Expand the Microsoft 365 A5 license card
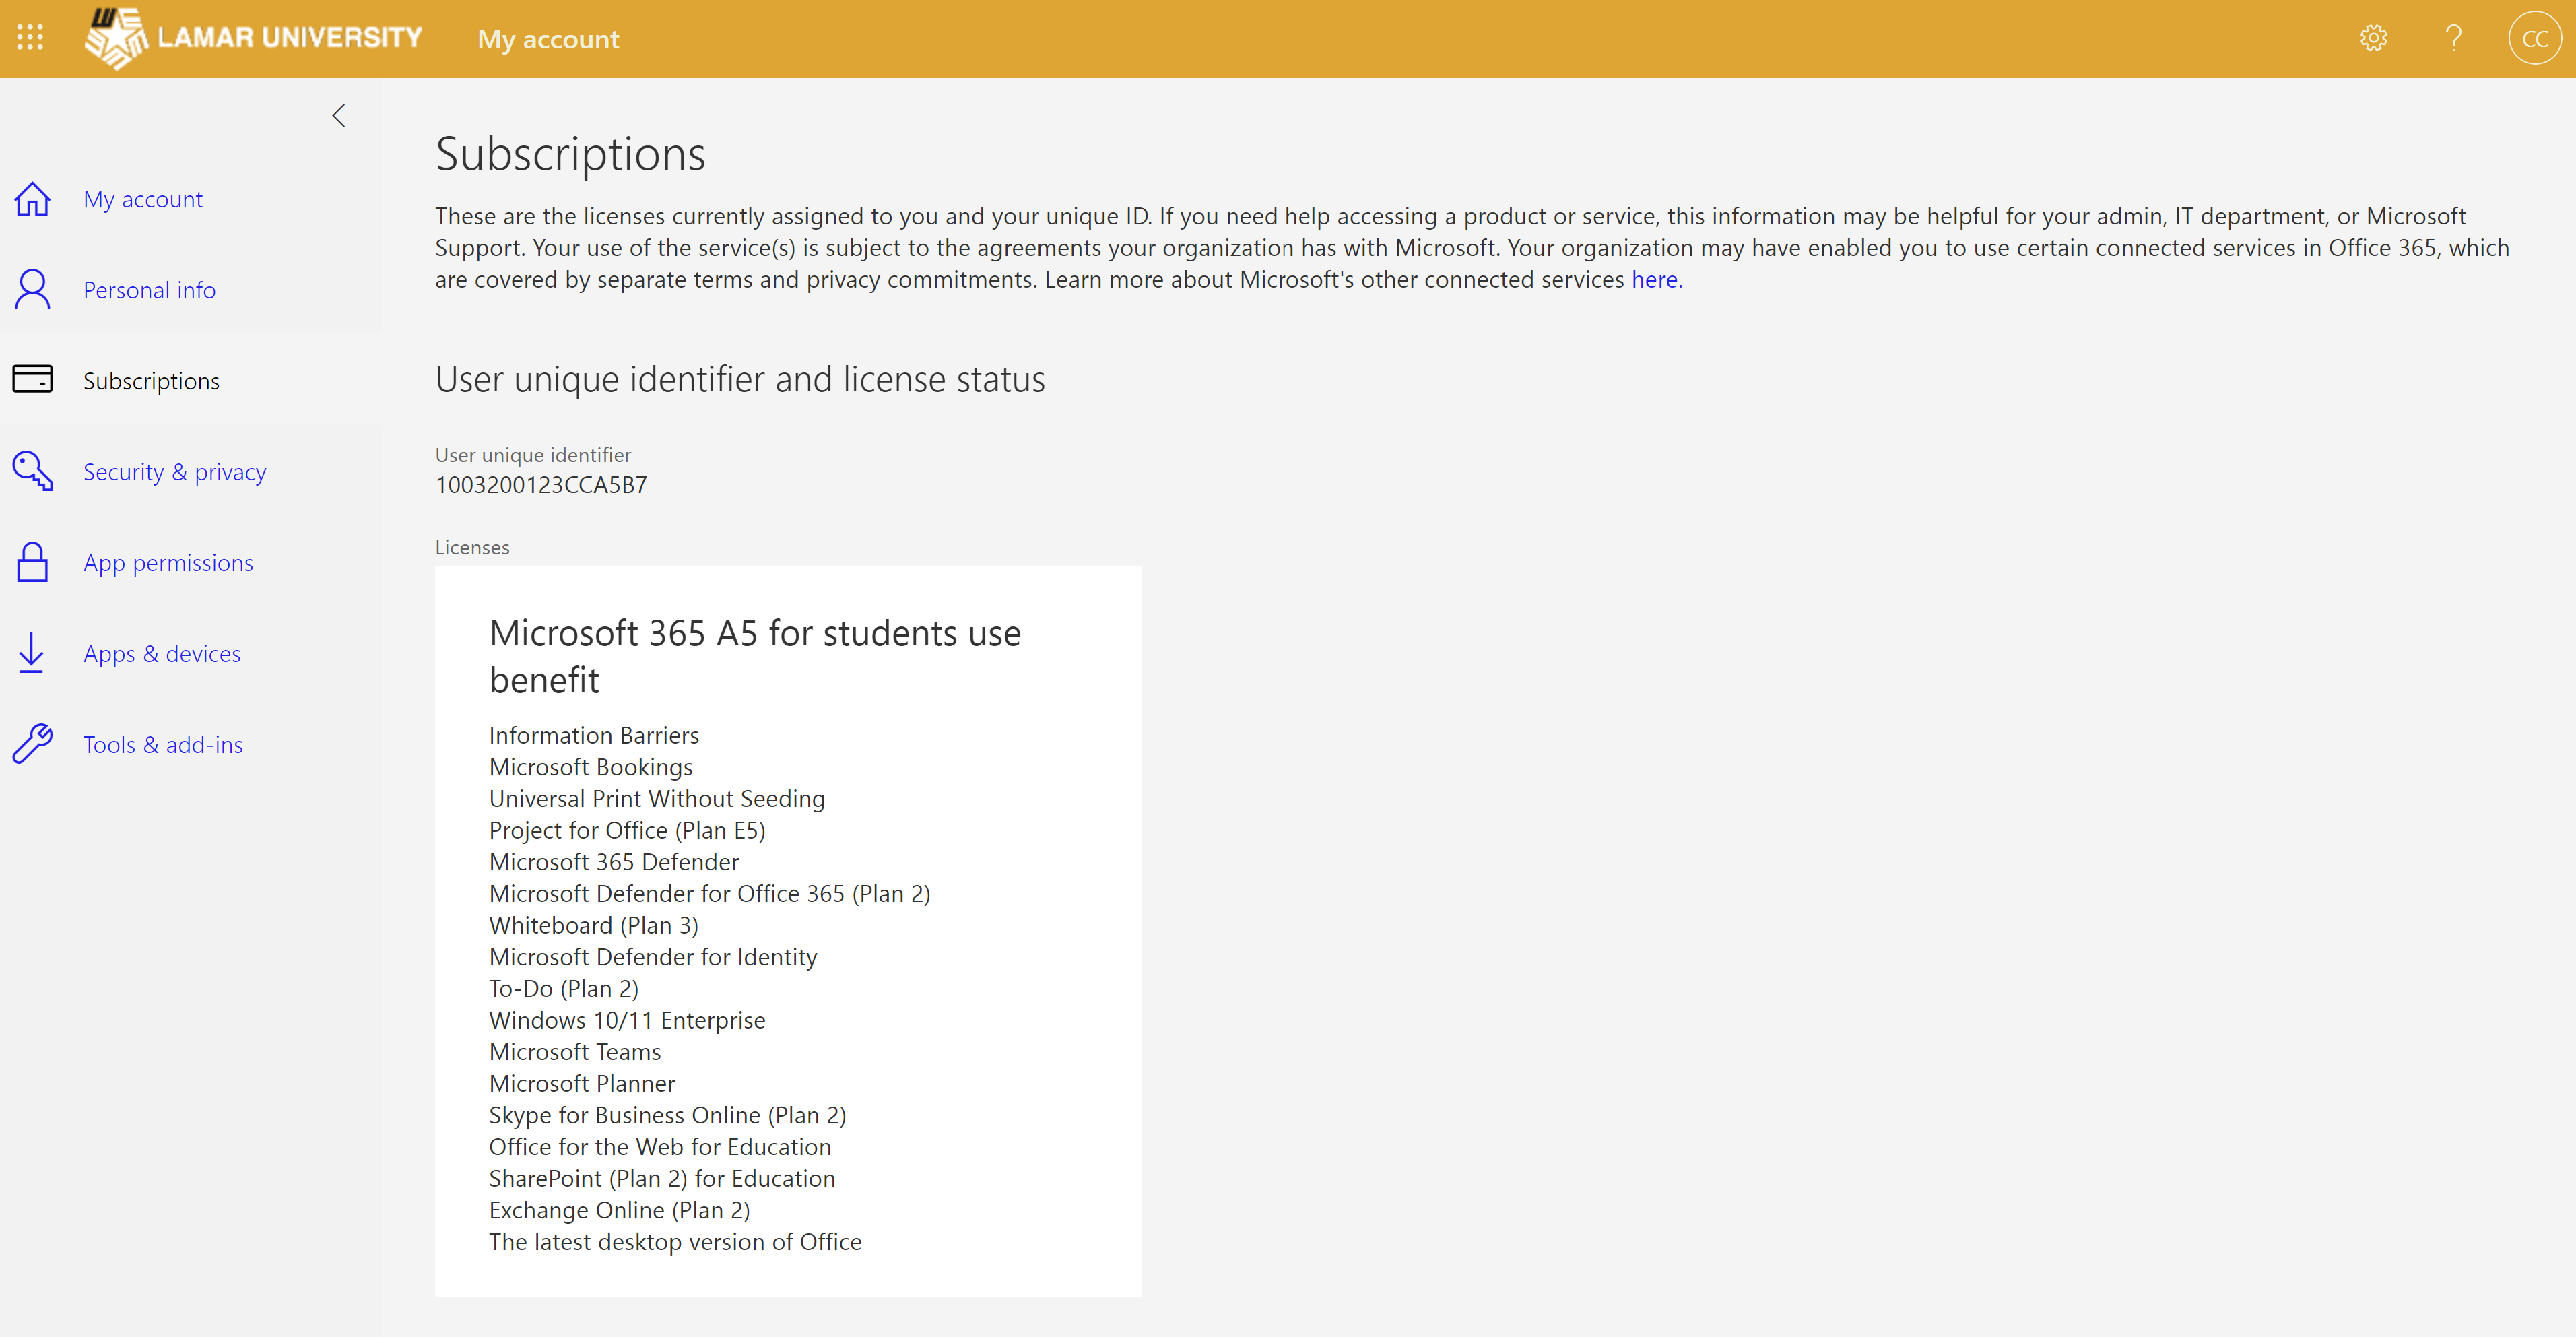Viewport: 2576px width, 1337px height. [787, 654]
